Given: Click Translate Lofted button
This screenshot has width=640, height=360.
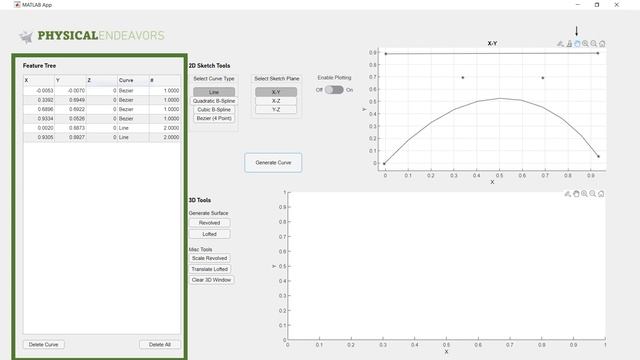Looking at the screenshot, I should click(209, 269).
